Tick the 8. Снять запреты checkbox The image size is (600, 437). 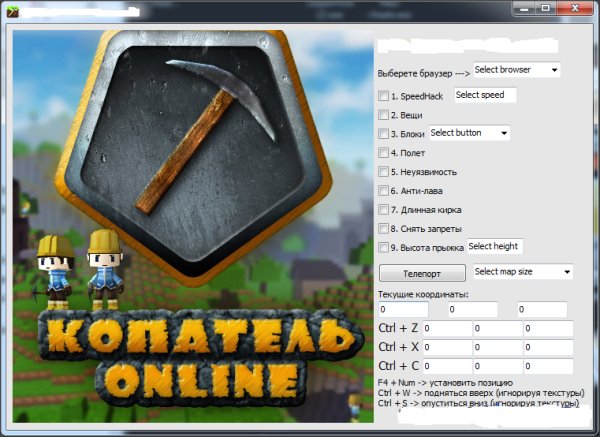click(383, 228)
